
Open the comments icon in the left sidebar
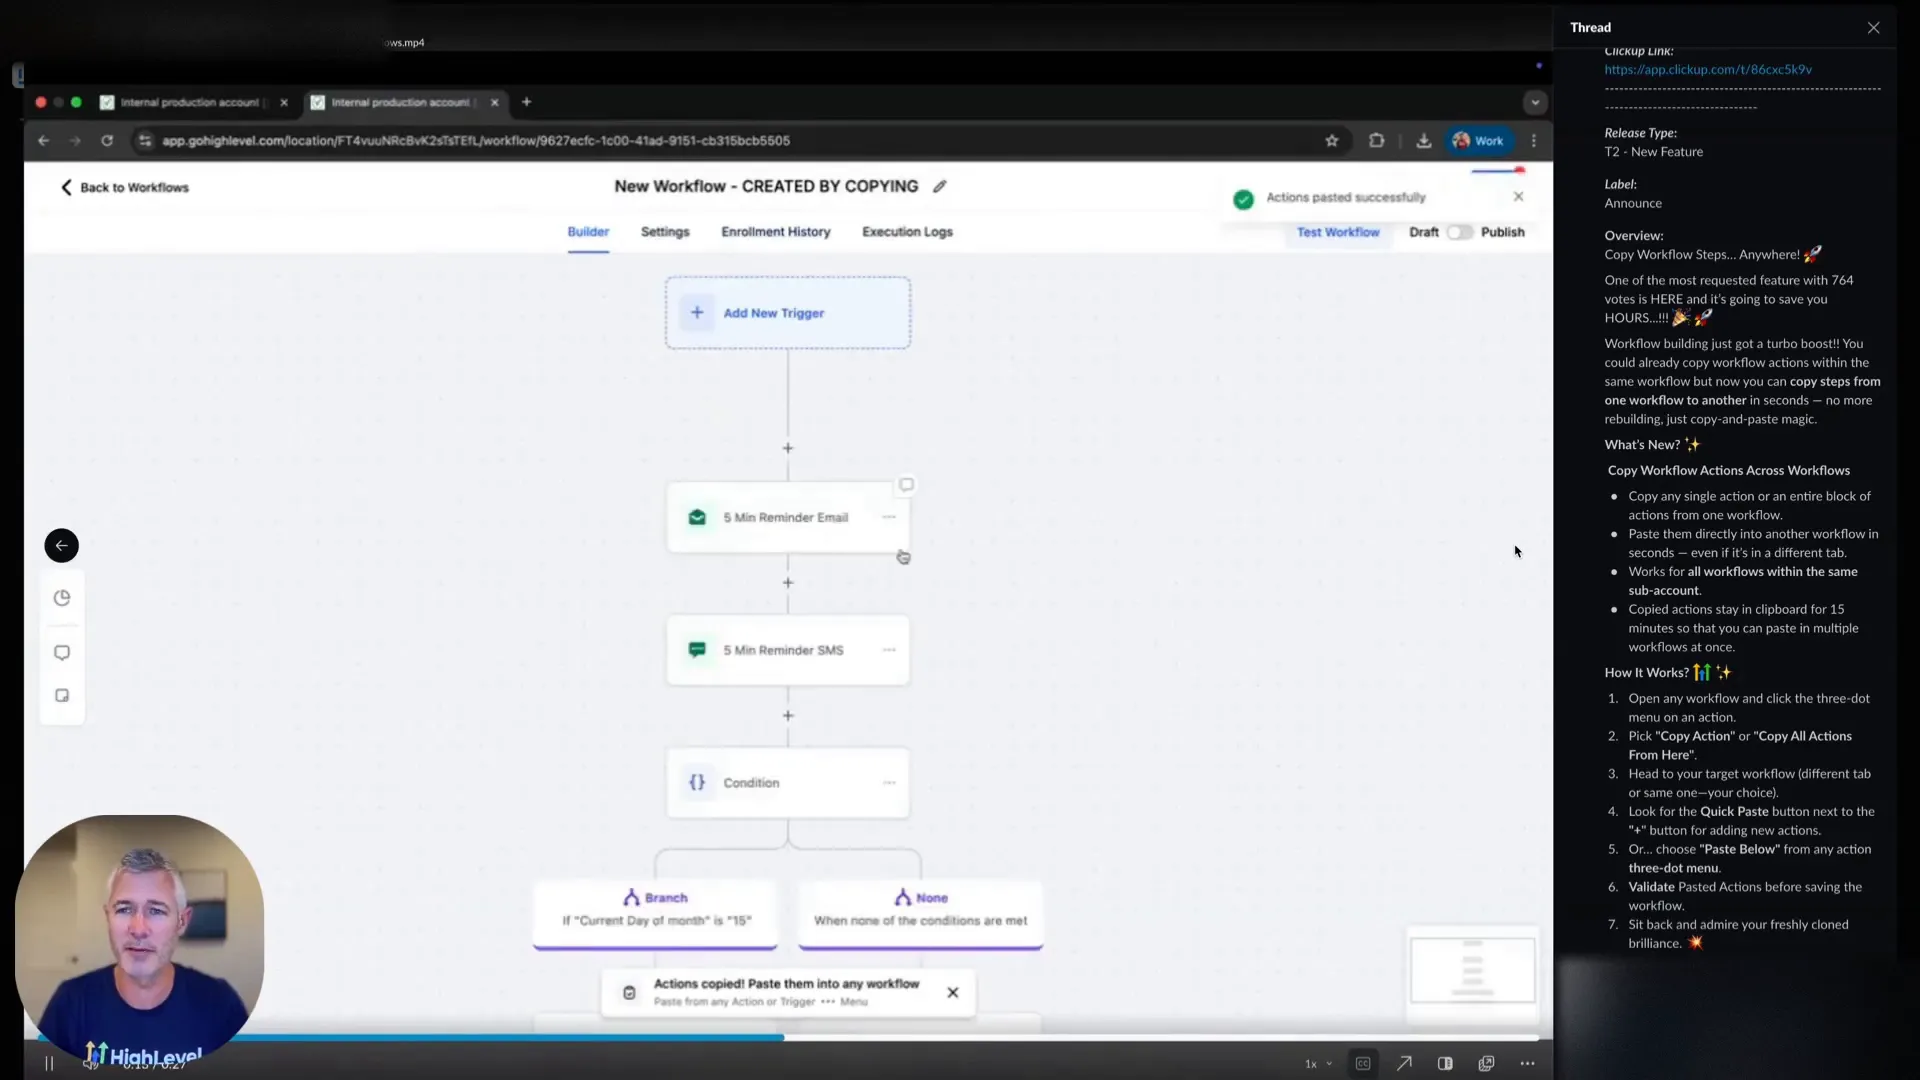[62, 651]
